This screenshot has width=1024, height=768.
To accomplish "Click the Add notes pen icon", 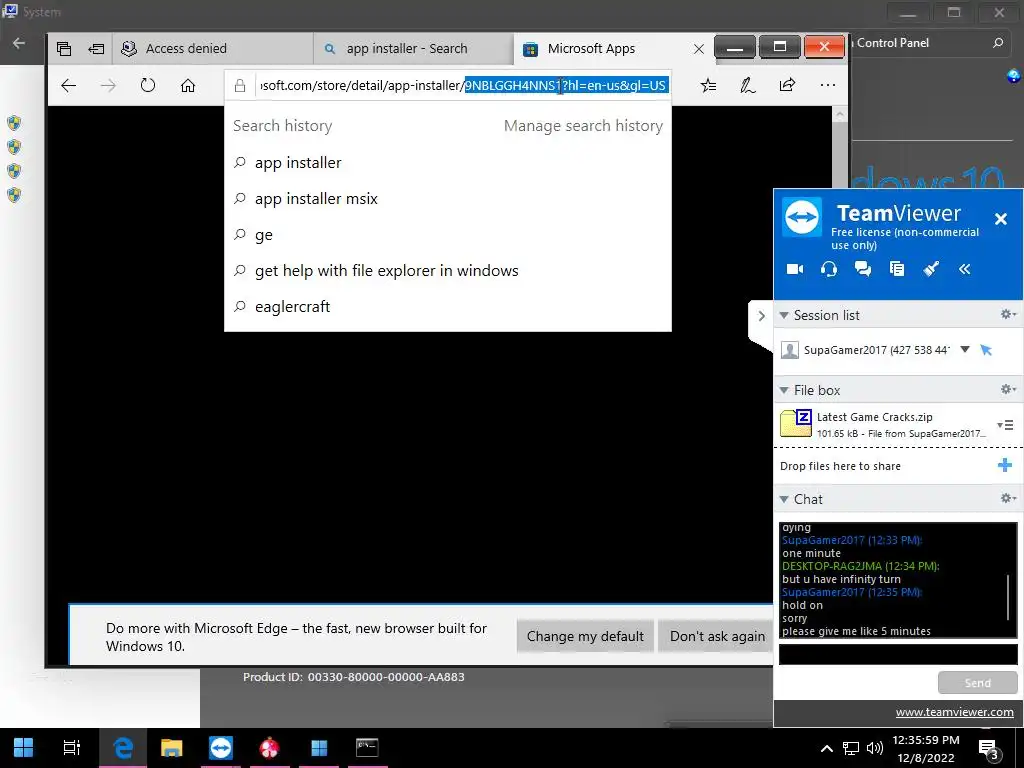I will click(748, 85).
